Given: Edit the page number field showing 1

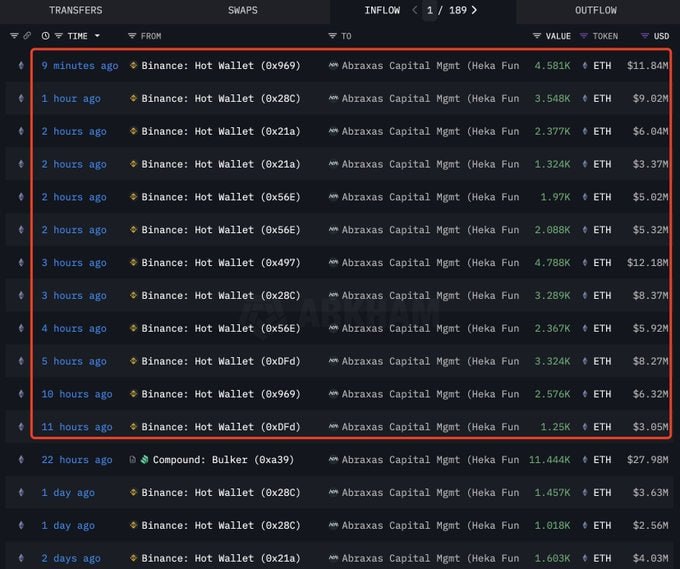Looking at the screenshot, I should pyautogui.click(x=430, y=10).
